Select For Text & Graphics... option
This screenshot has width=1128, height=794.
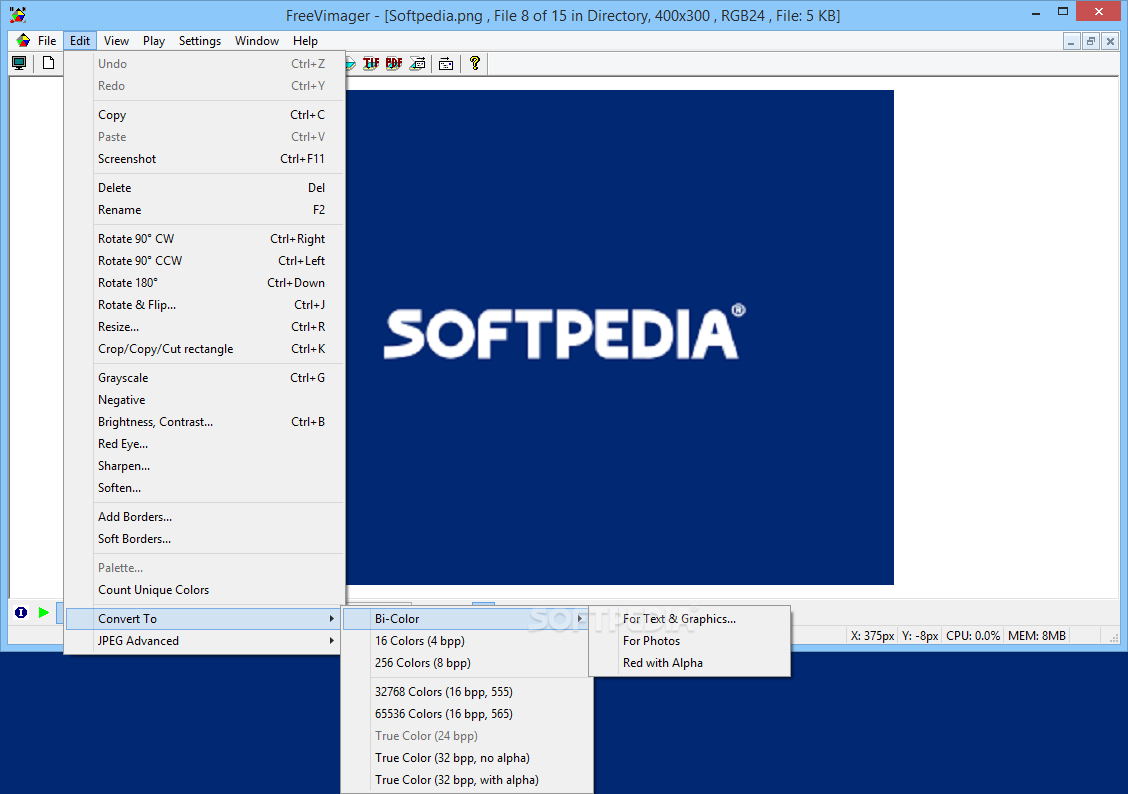690,619
